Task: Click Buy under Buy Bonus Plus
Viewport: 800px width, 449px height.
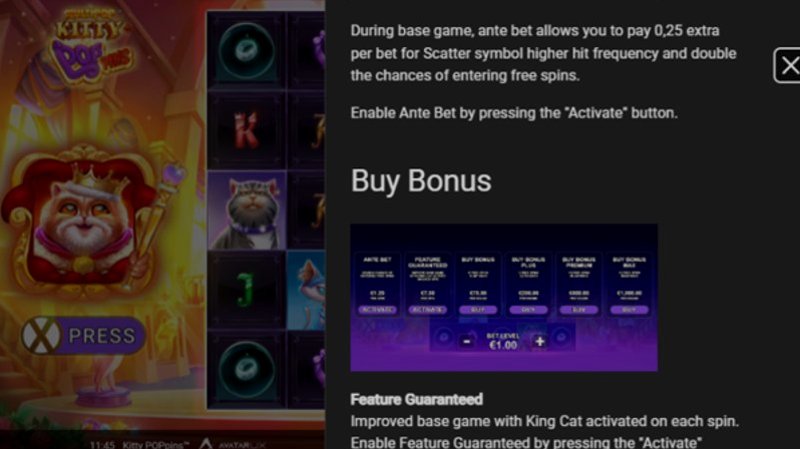Action: 528,310
